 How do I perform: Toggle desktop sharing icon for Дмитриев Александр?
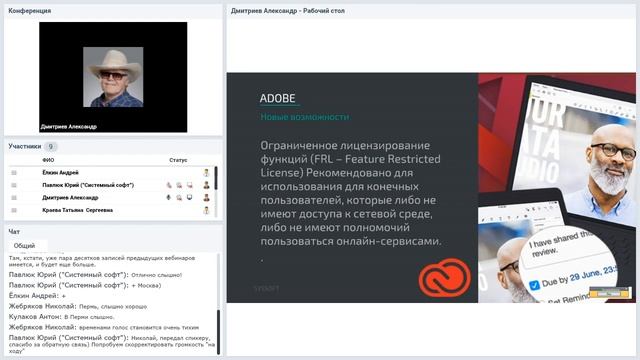tap(189, 198)
